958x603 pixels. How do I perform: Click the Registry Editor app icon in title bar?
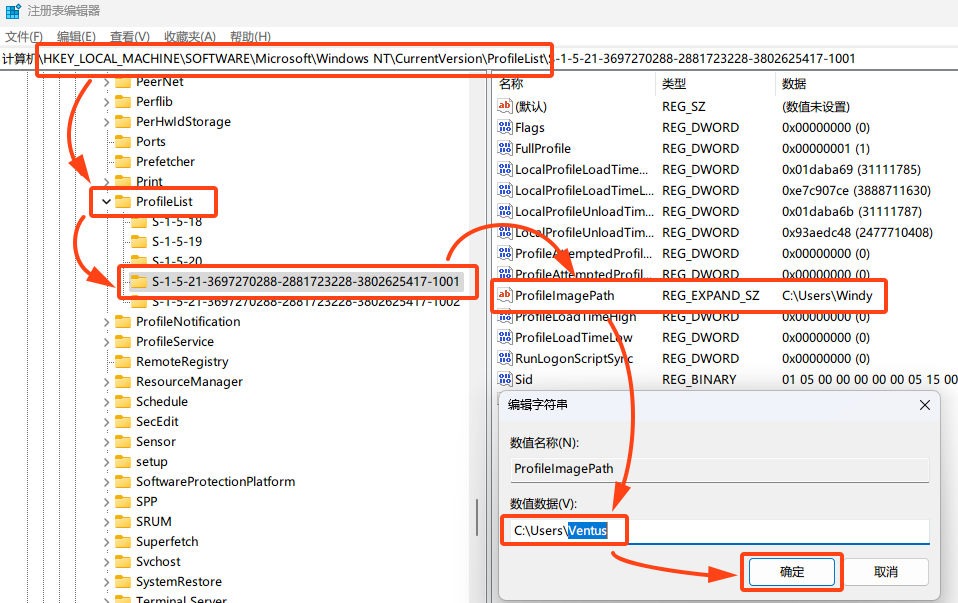point(13,11)
